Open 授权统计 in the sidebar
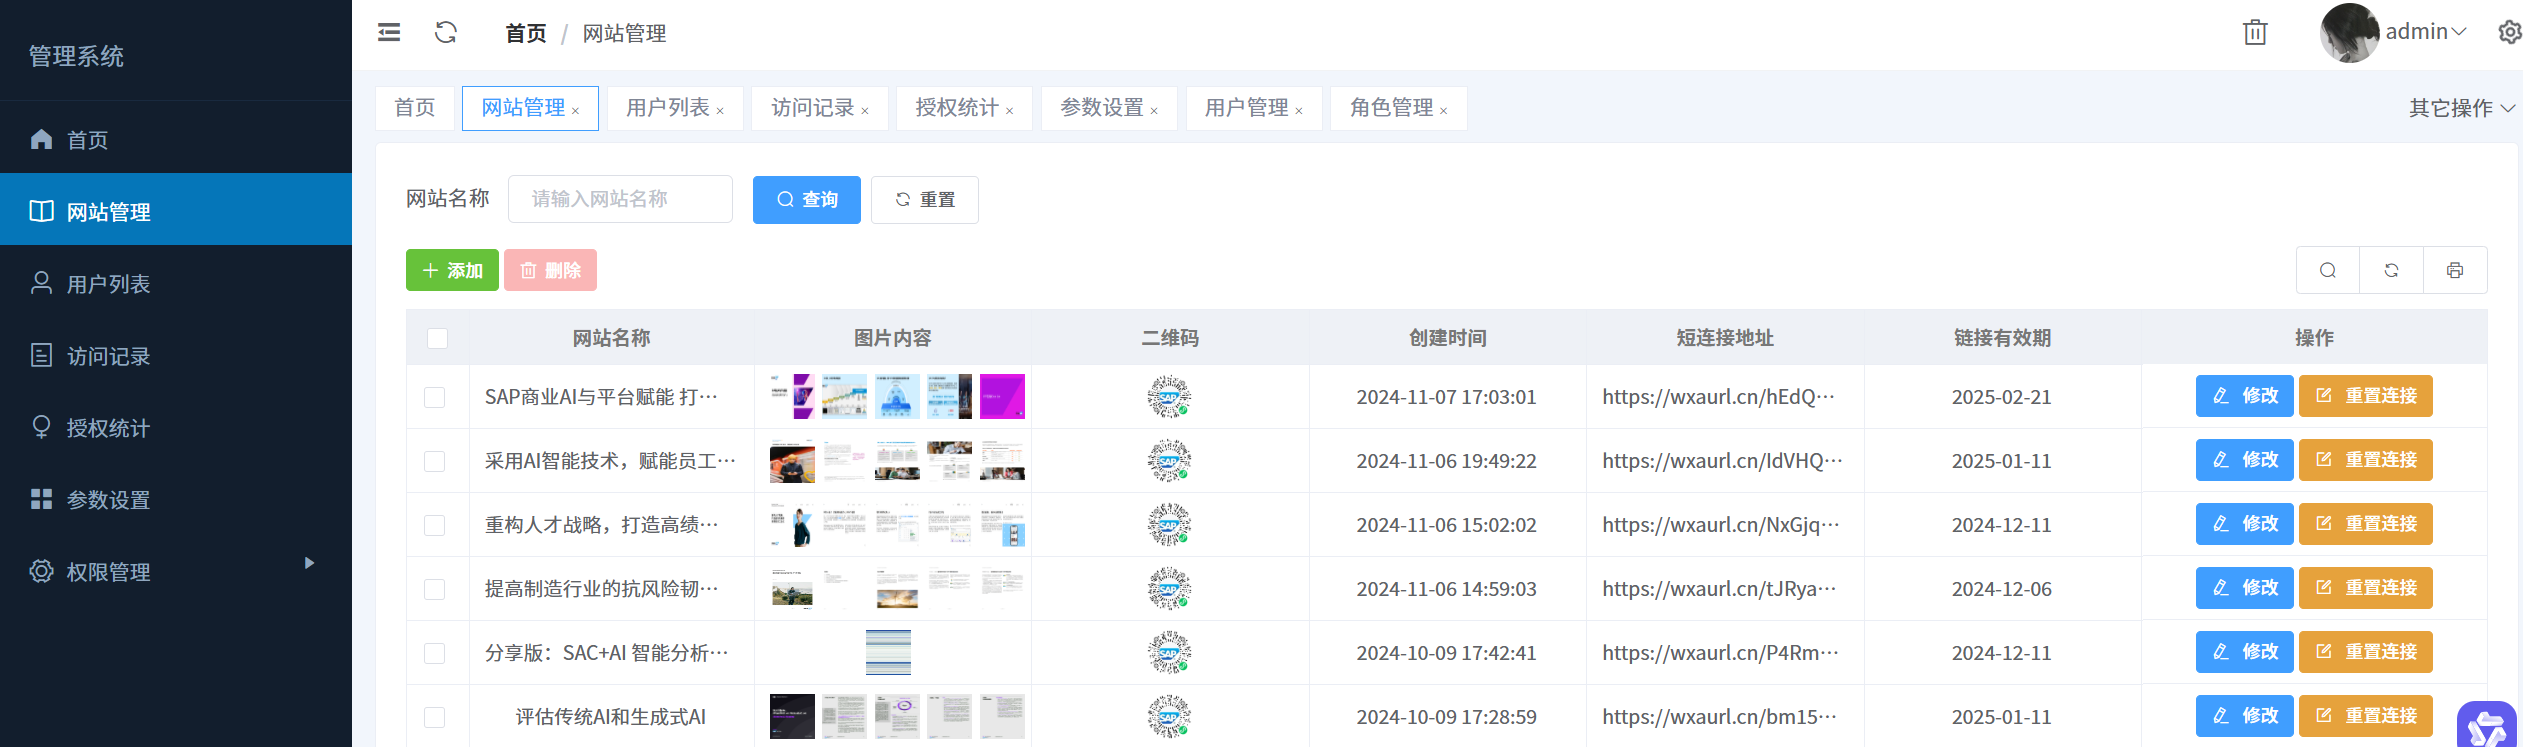The width and height of the screenshot is (2523, 747). [x=176, y=427]
